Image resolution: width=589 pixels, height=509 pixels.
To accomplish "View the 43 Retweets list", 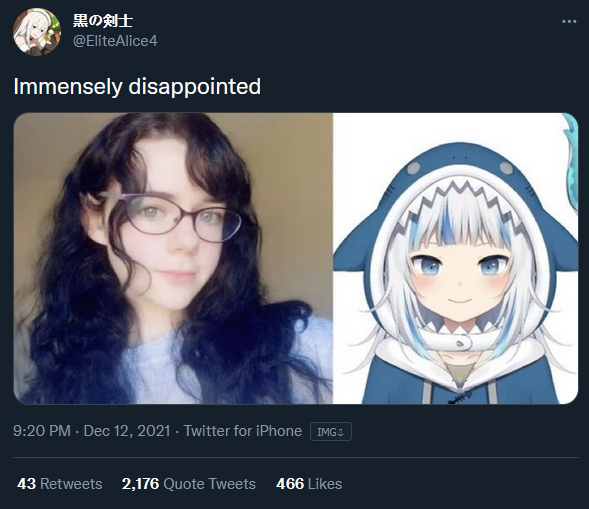I will click(60, 484).
